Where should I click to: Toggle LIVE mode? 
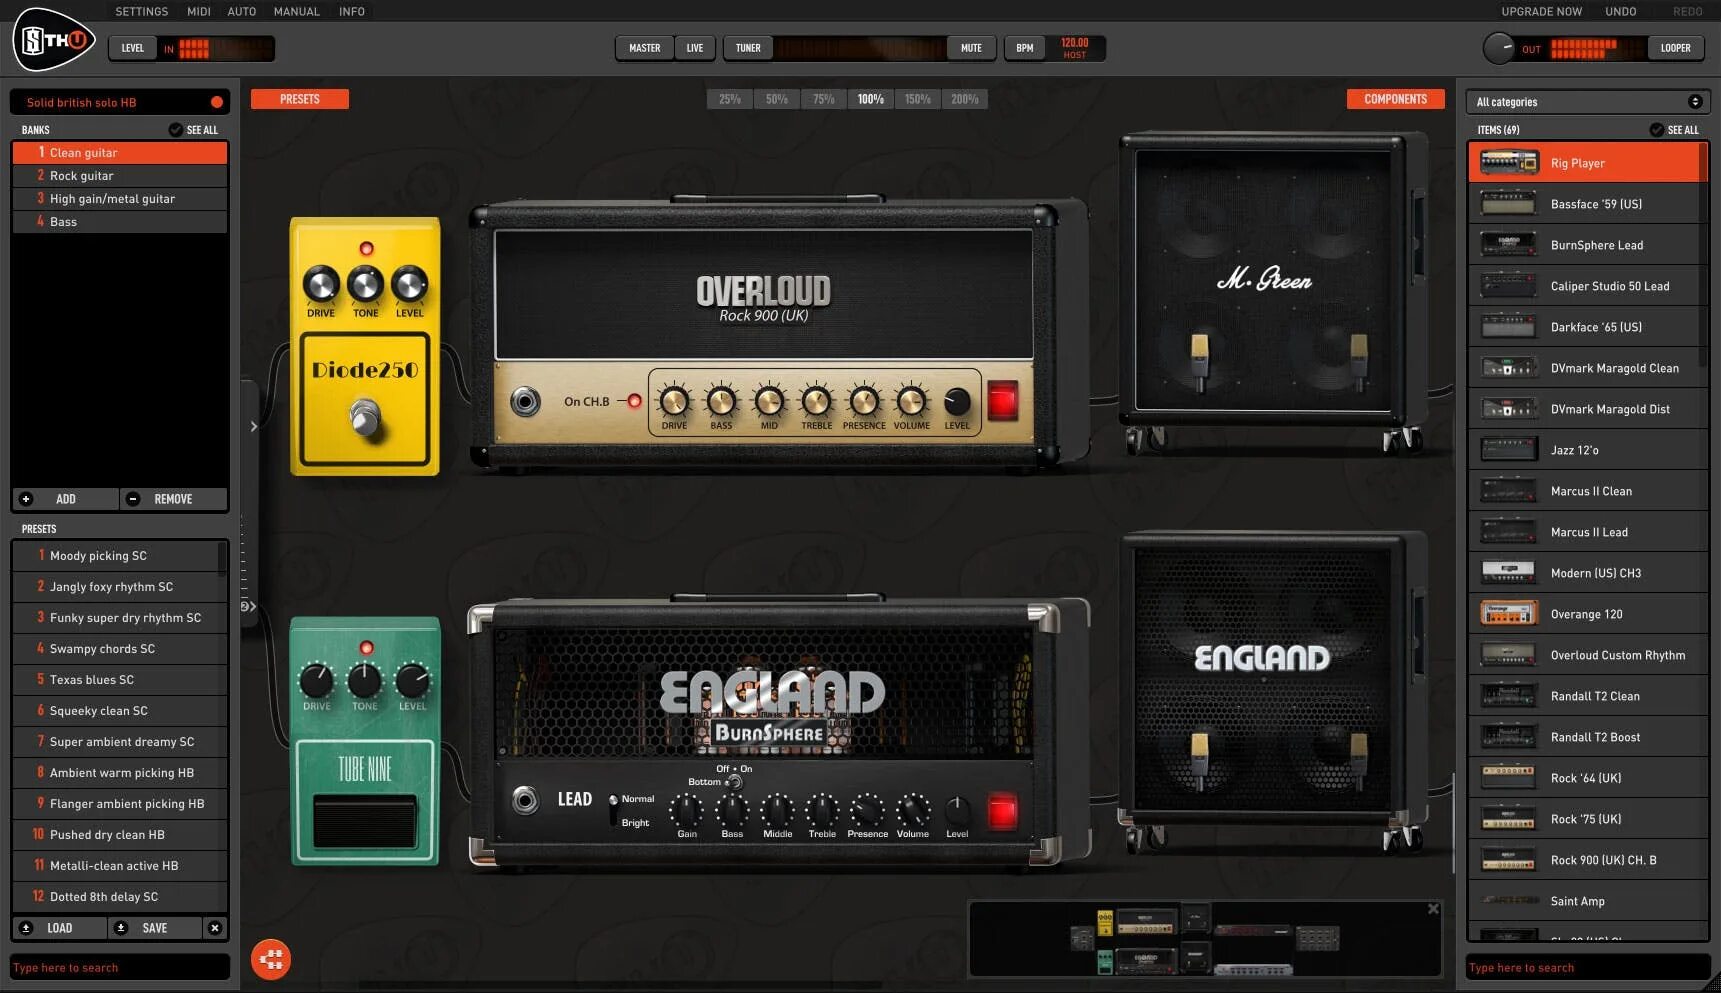coord(695,48)
